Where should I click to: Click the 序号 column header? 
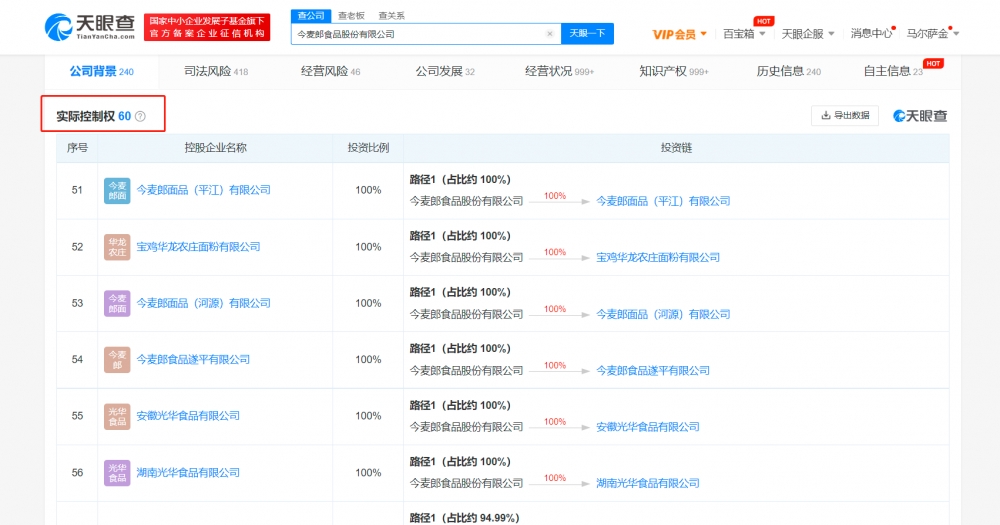[77, 148]
